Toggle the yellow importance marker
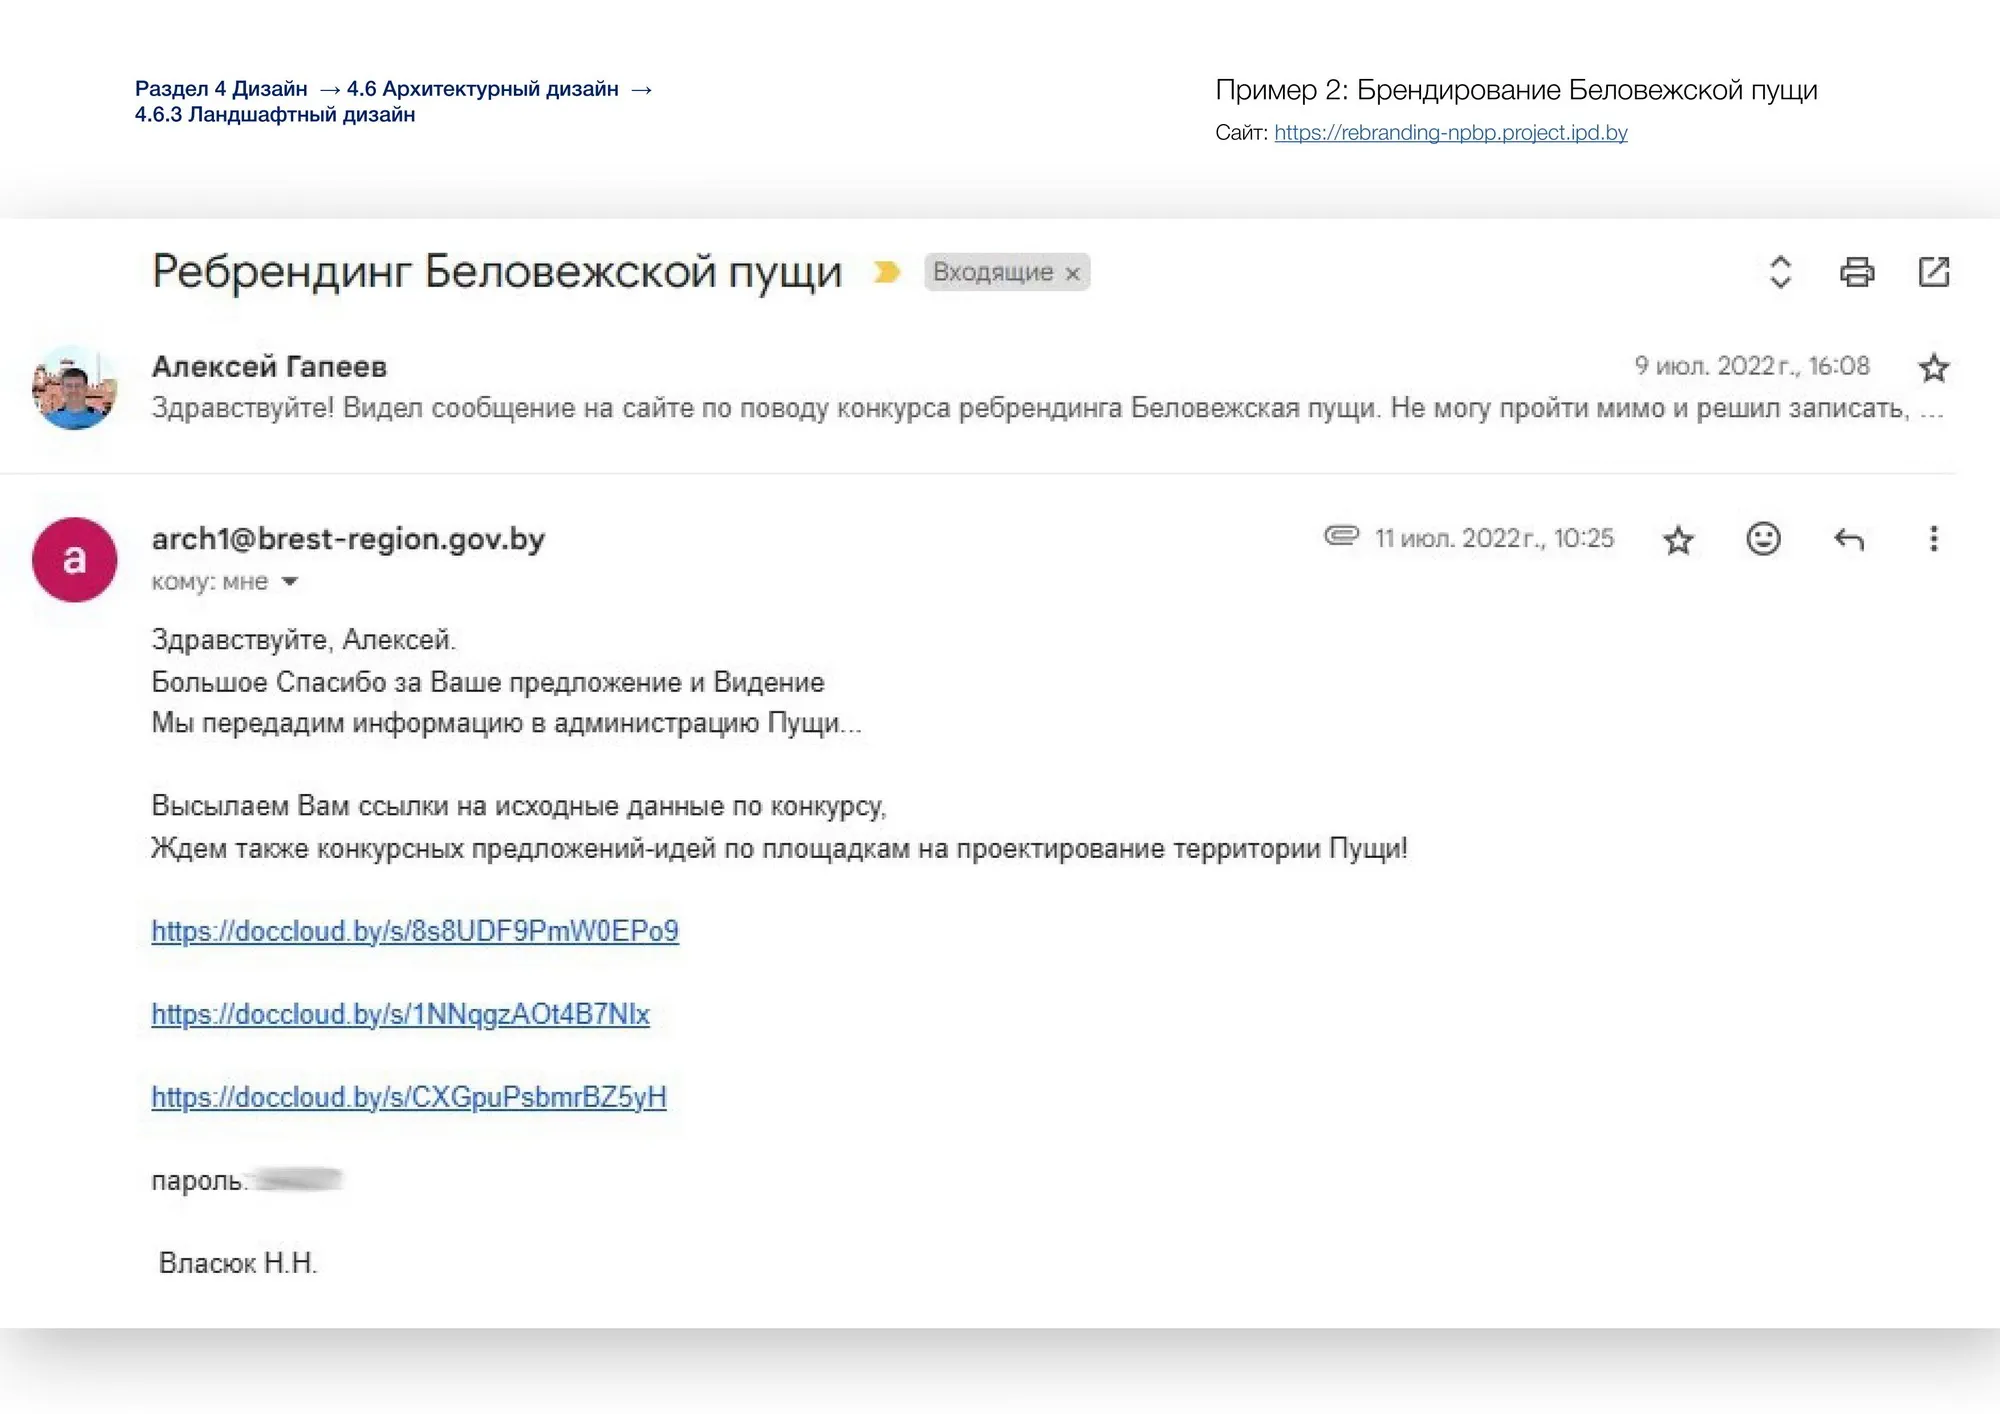 coord(886,272)
